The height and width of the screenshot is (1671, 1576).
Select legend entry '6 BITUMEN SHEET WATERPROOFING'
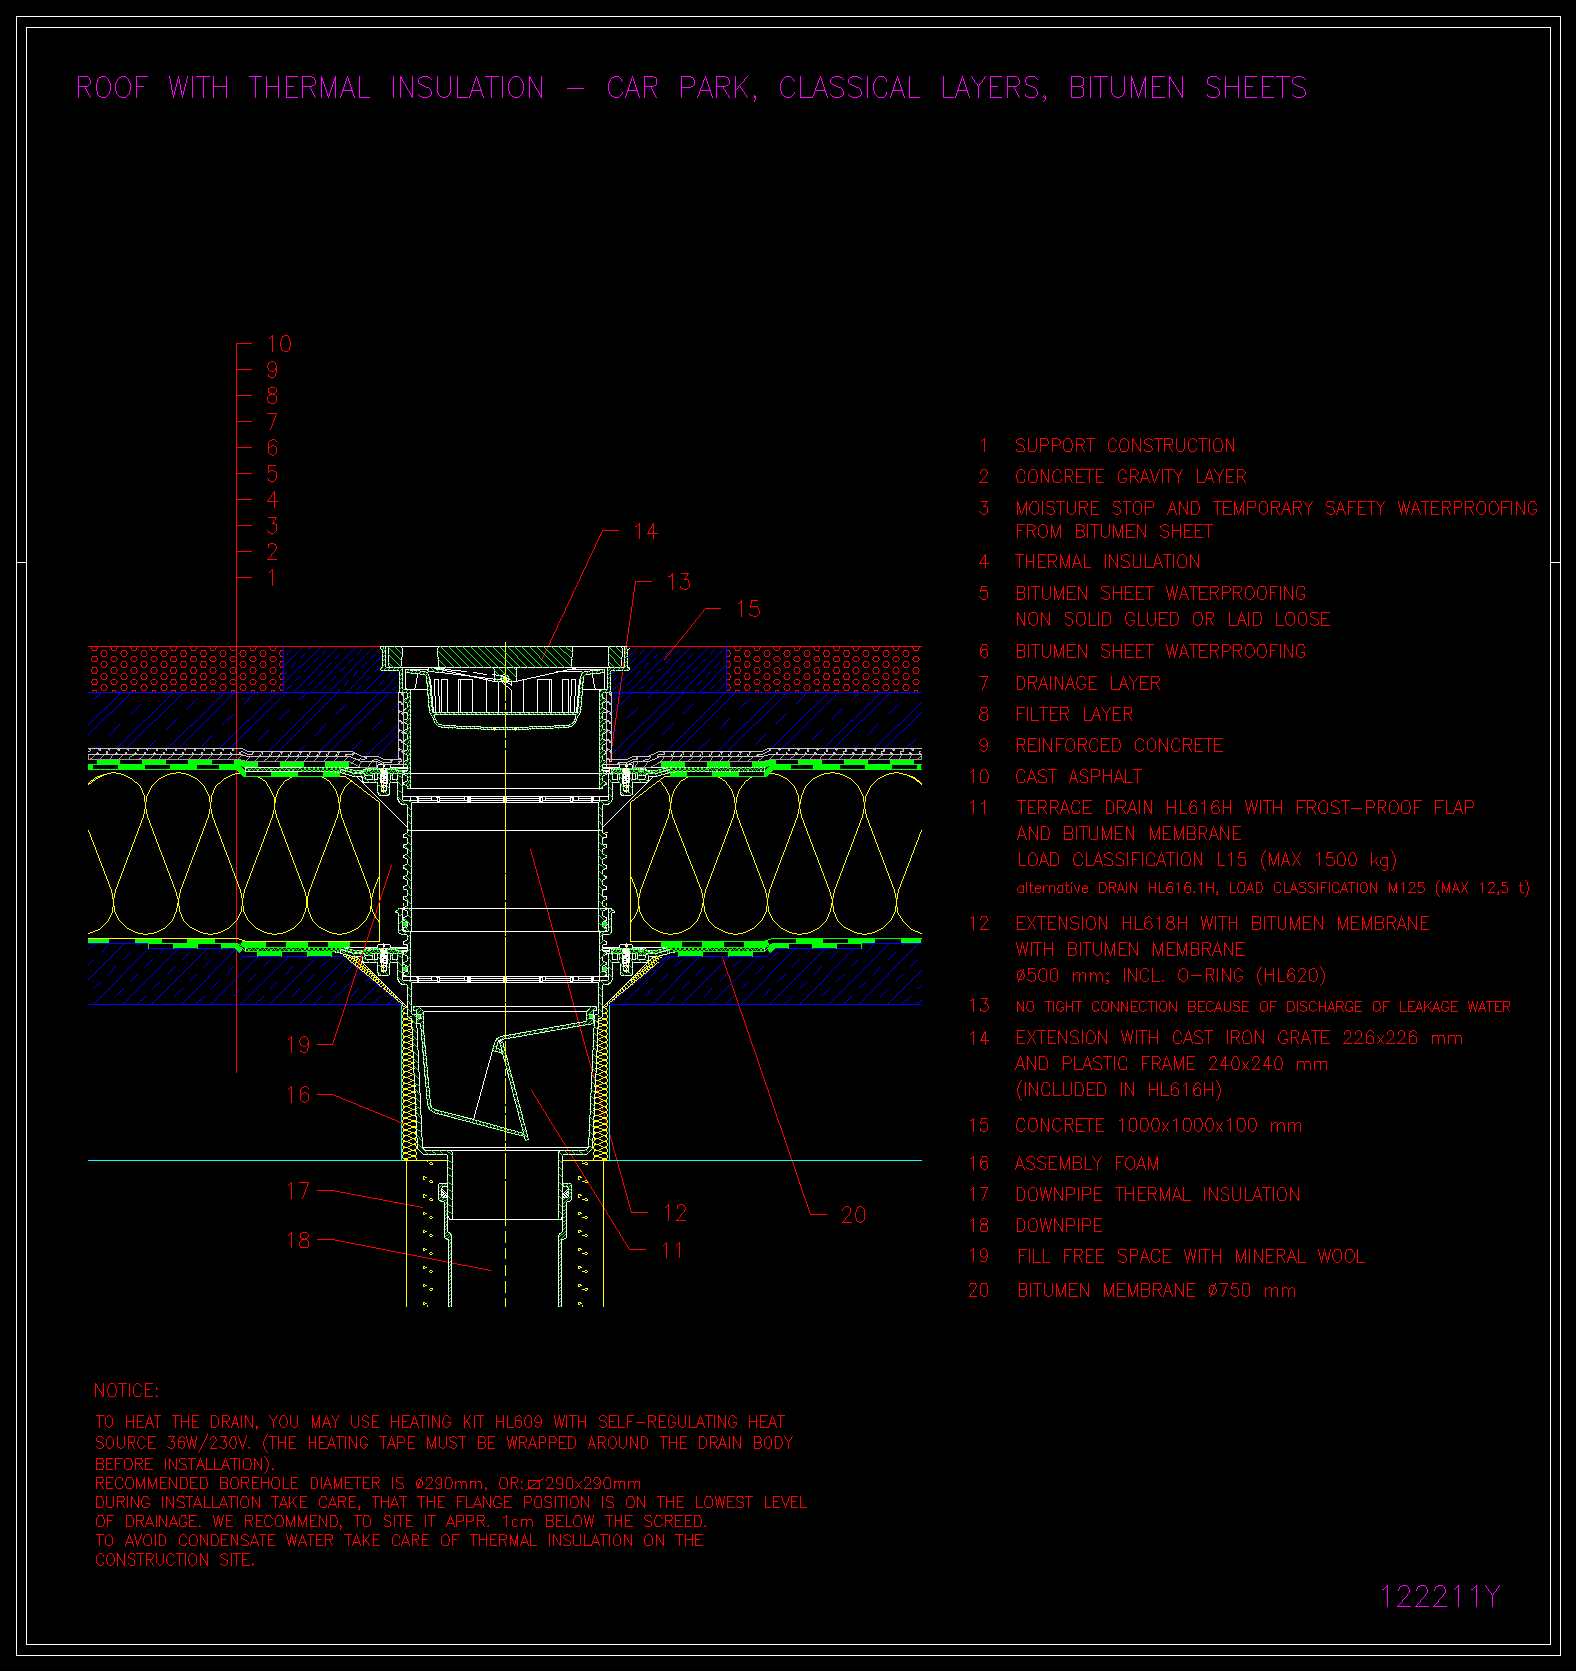[x=1142, y=652]
